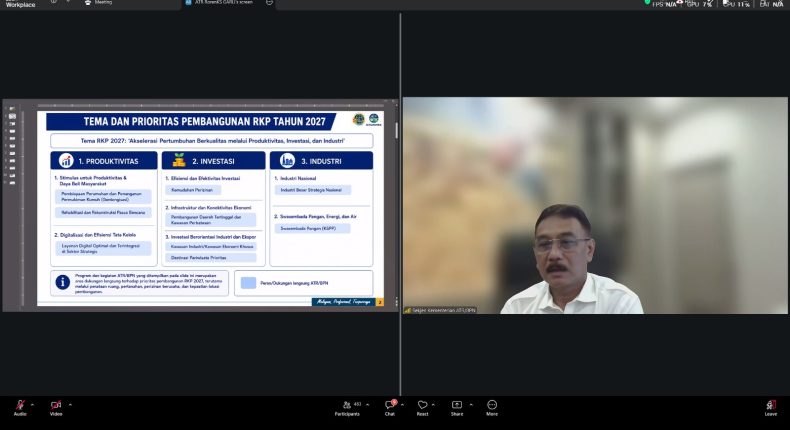Select the shared screen tab at top

pos(224,3)
